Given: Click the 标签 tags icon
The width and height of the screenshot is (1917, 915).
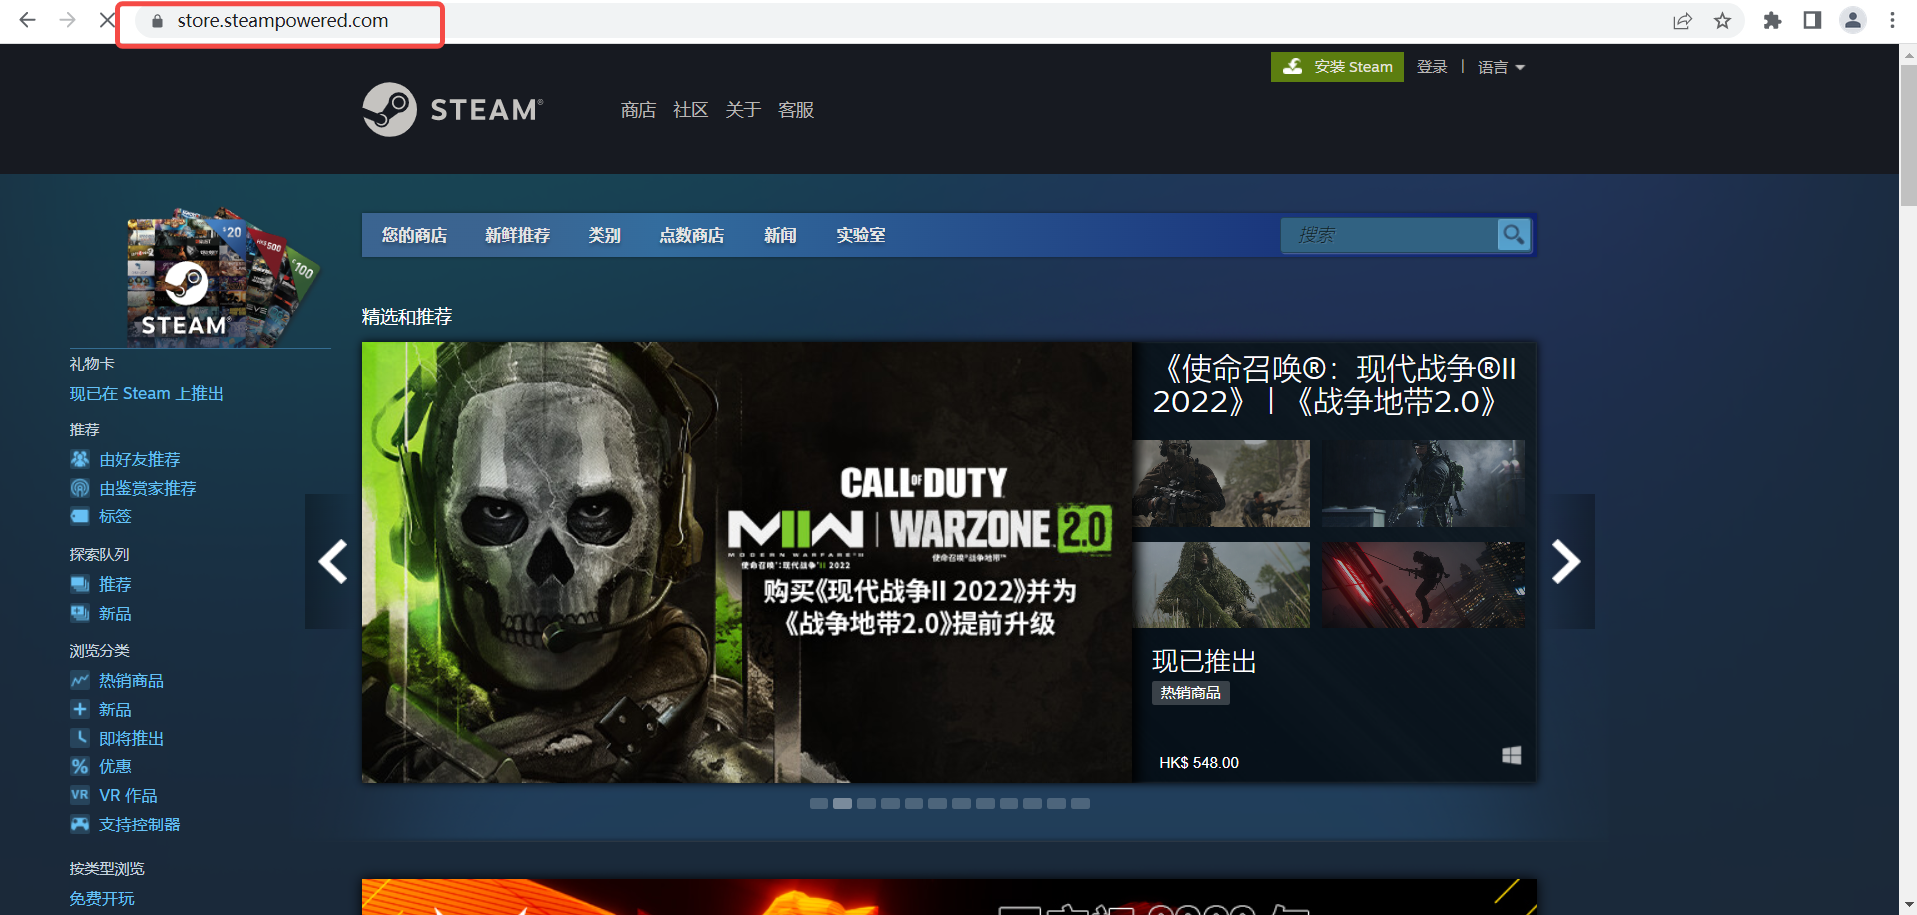Looking at the screenshot, I should click(x=80, y=516).
